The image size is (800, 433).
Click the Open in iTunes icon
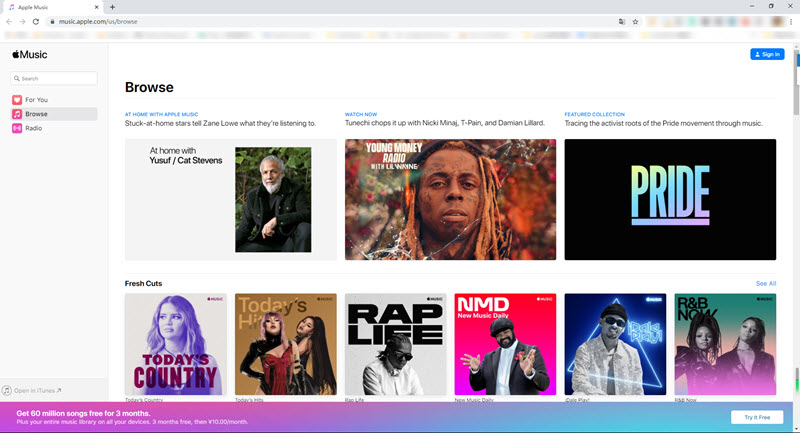click(7, 391)
